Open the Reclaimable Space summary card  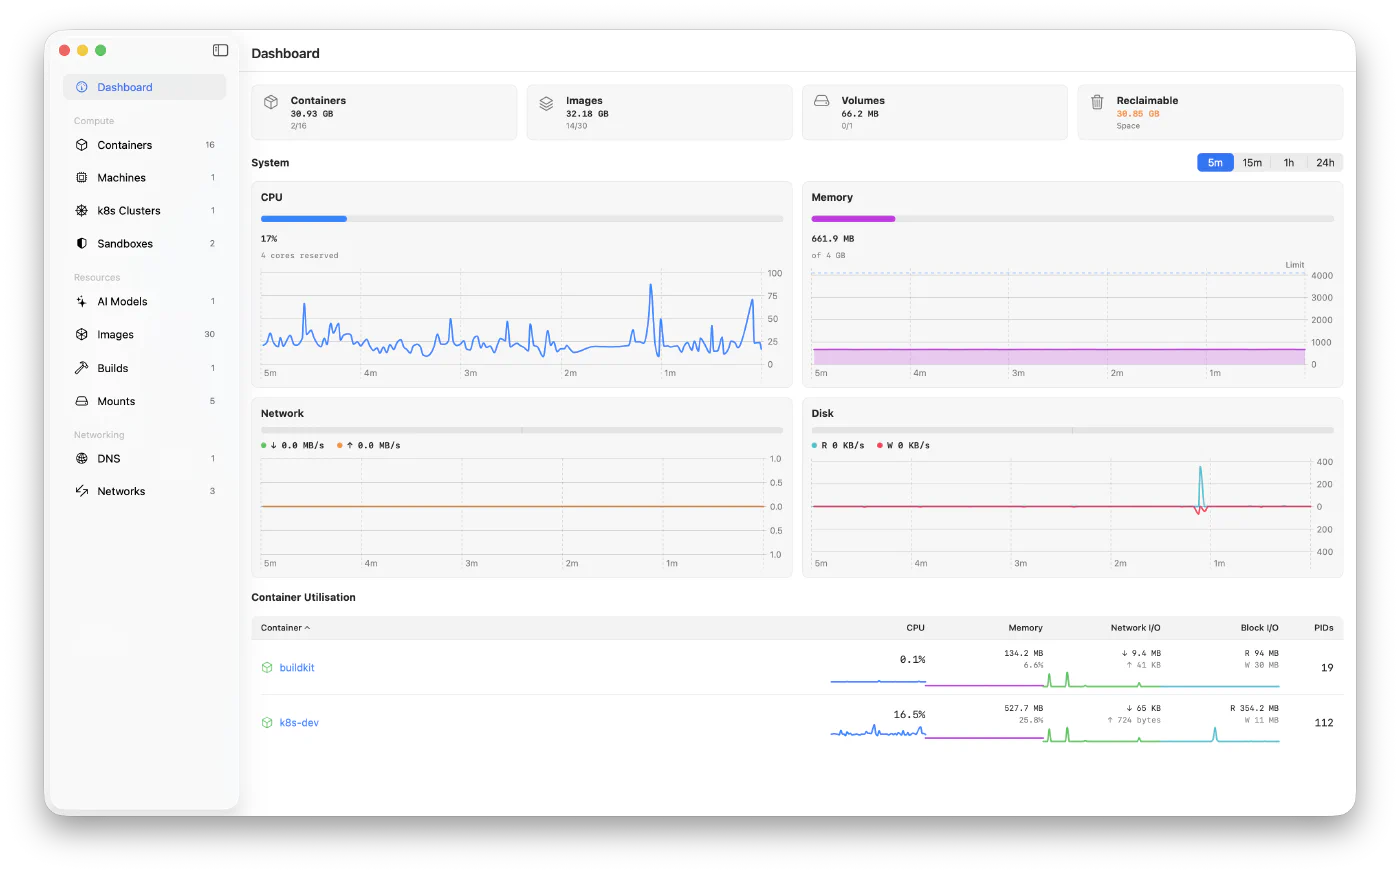click(1210, 112)
